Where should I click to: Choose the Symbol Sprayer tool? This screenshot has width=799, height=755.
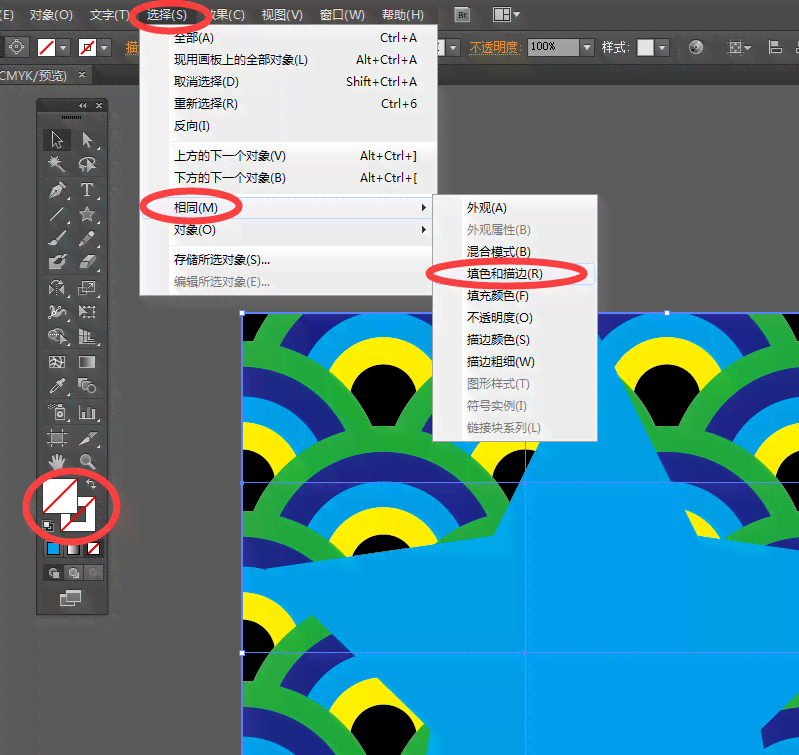click(x=57, y=412)
